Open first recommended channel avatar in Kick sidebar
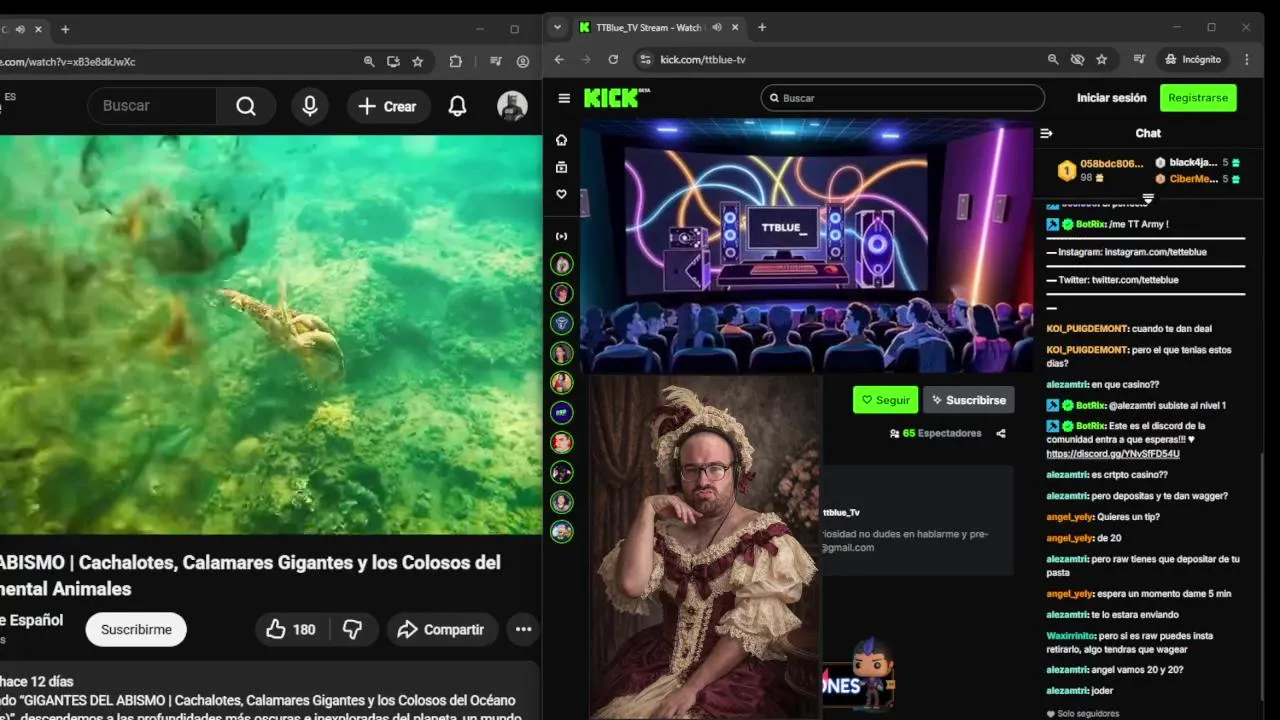Image resolution: width=1280 pixels, height=720 pixels. 562,264
